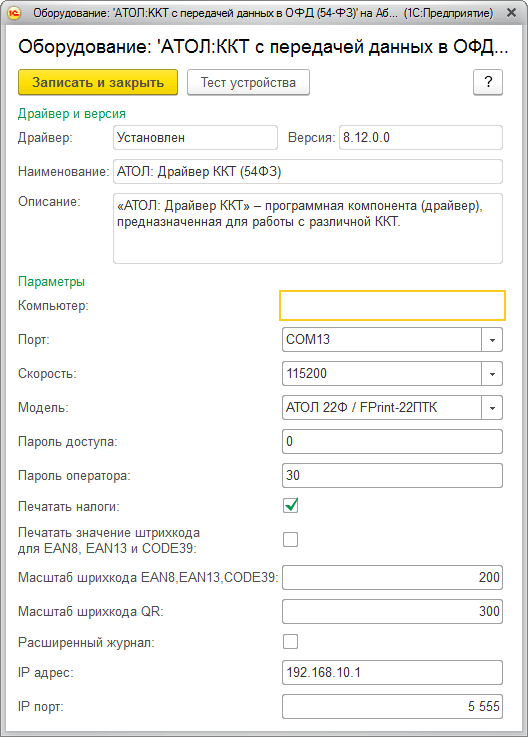
Task: Click 'Параметры' section heading
Action: point(51,282)
